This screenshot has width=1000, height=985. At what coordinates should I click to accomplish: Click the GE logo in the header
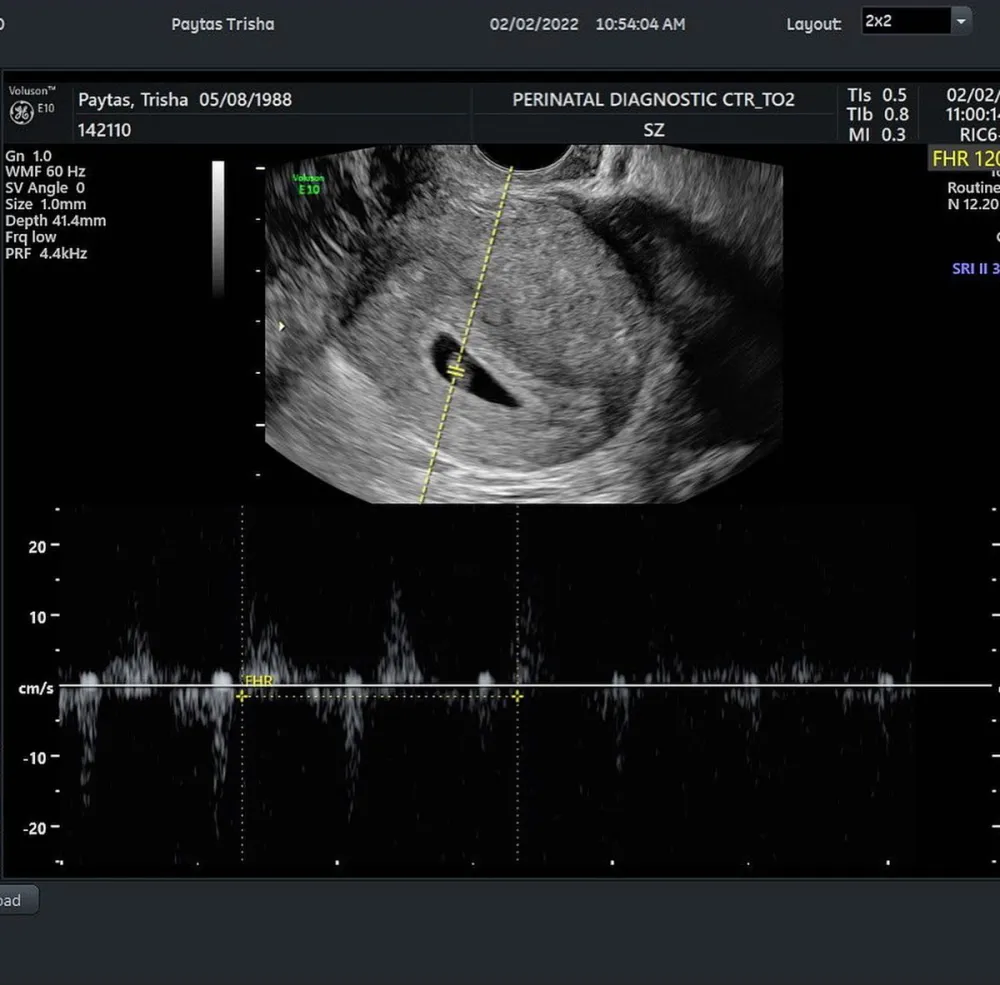(x=23, y=112)
